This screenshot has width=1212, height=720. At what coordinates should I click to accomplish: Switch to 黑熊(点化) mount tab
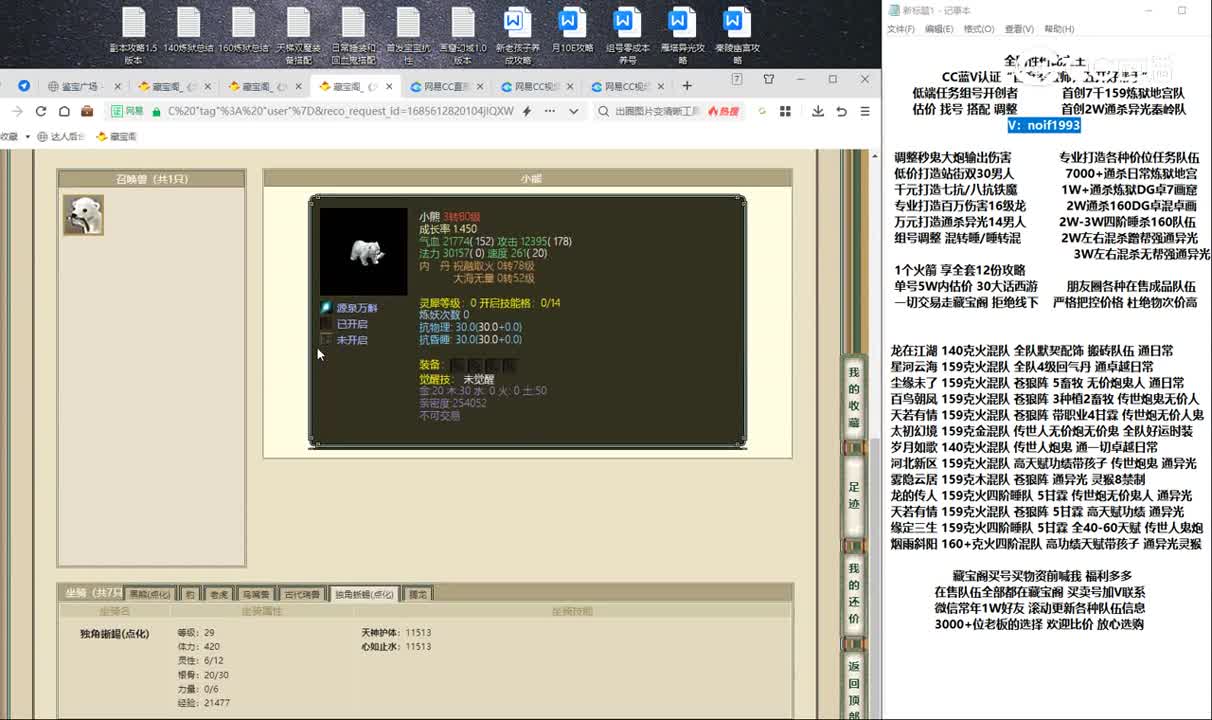click(x=150, y=594)
